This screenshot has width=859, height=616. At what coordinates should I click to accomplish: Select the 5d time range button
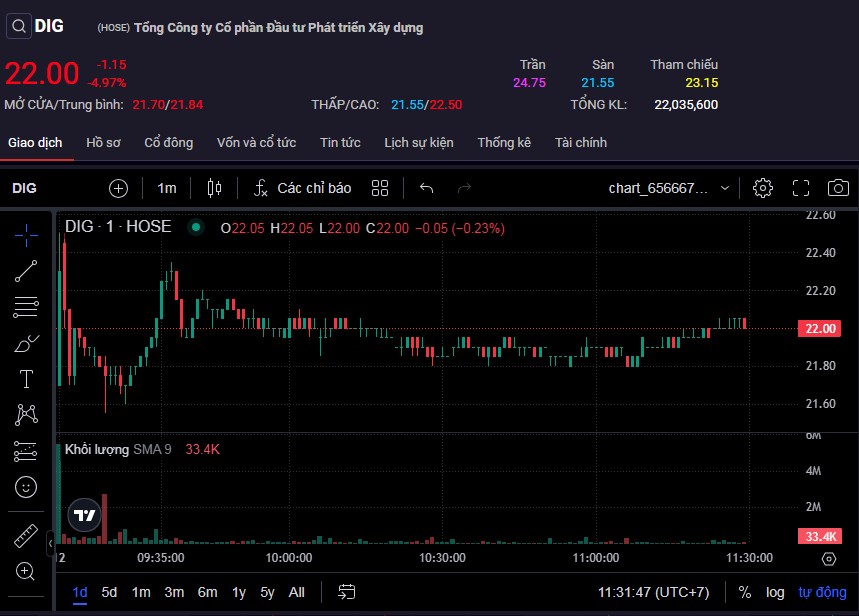[109, 592]
